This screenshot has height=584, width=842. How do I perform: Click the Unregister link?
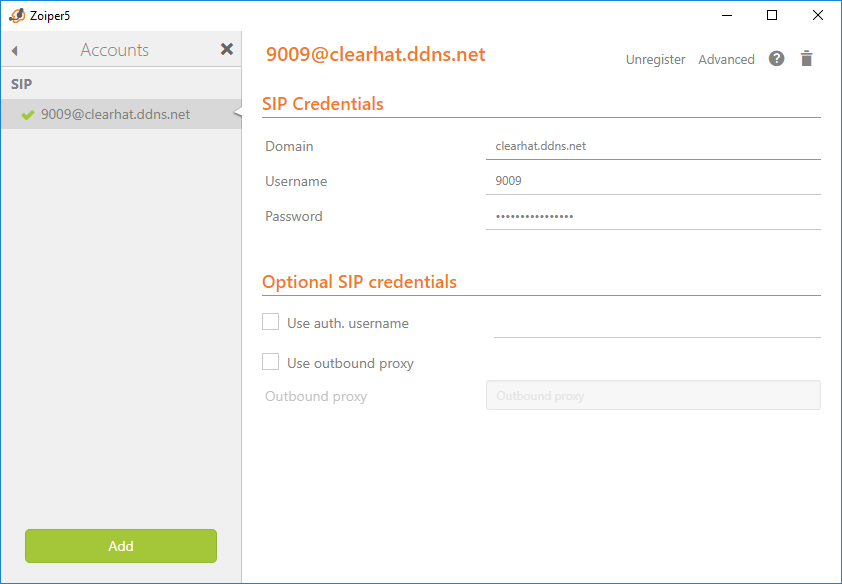pos(655,59)
